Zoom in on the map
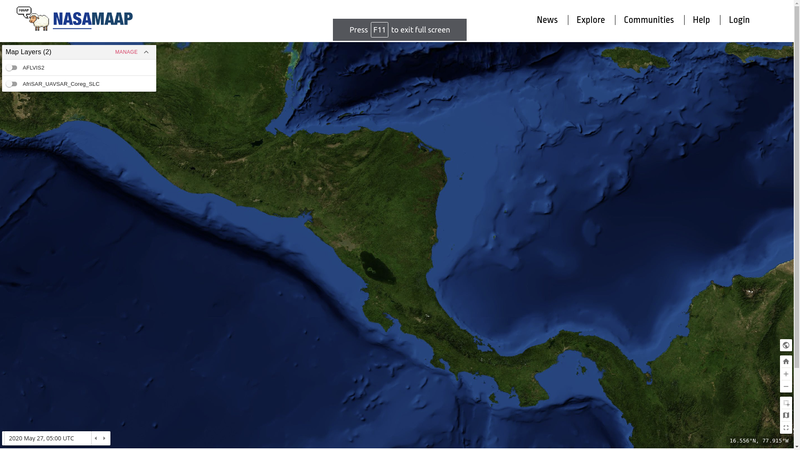The height and width of the screenshot is (450, 800). pos(786,374)
